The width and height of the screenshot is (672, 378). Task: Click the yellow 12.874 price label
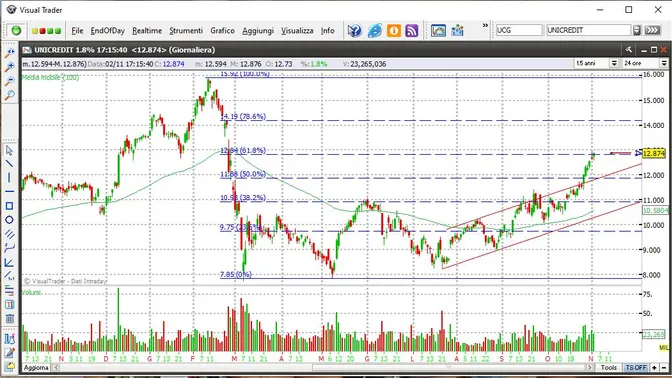coord(654,153)
